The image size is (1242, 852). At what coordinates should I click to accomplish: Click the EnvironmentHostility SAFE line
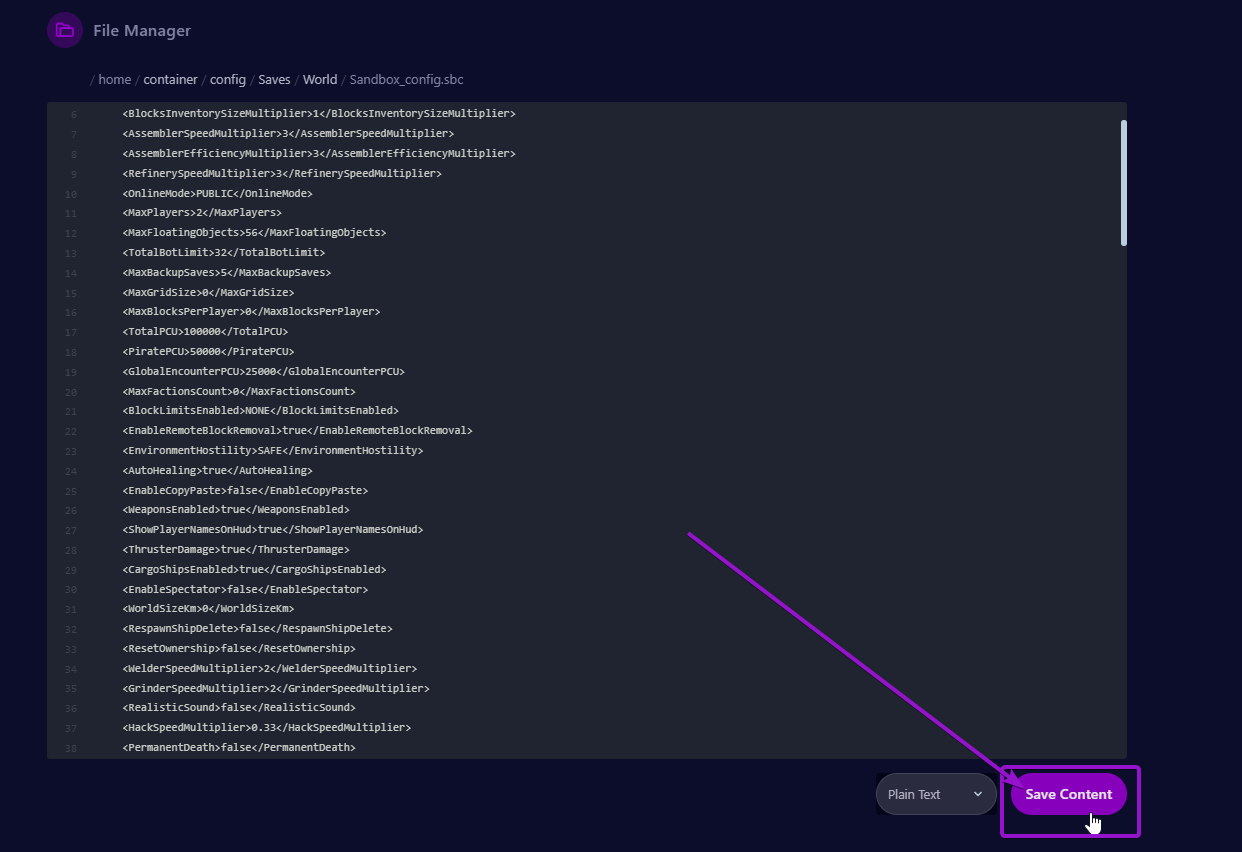tap(272, 451)
